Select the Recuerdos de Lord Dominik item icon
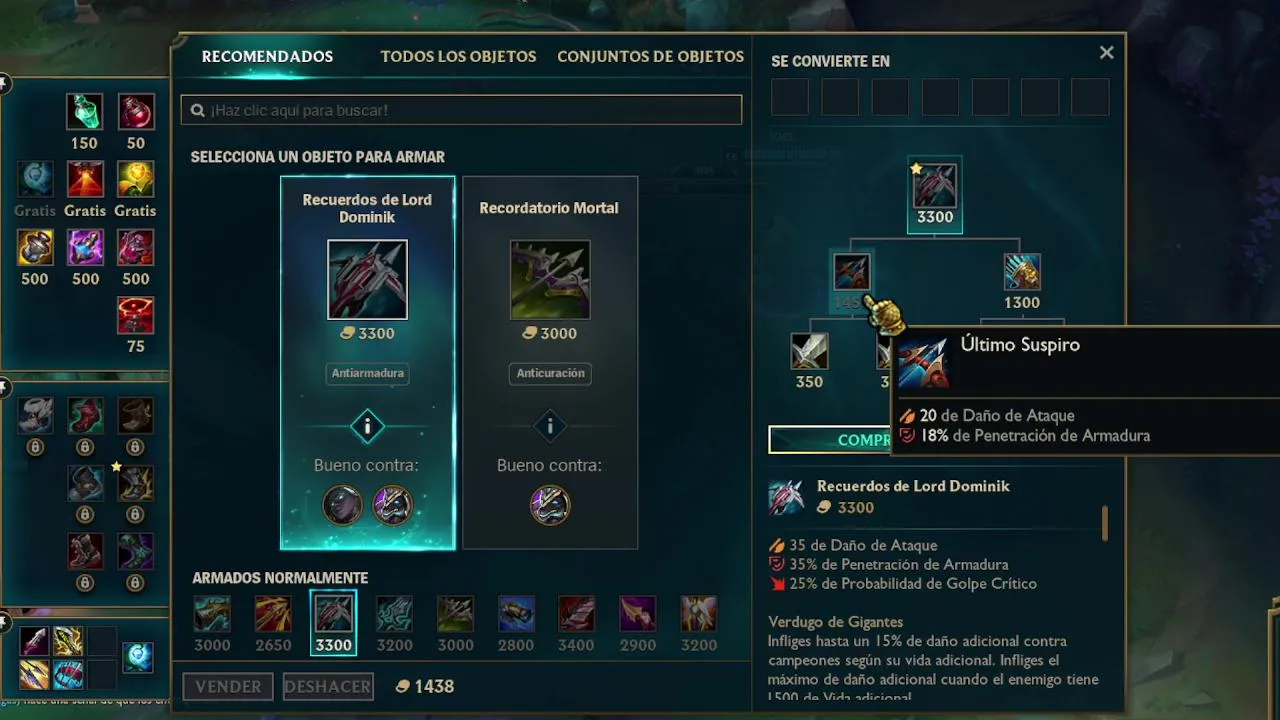This screenshot has width=1280, height=720. [367, 280]
